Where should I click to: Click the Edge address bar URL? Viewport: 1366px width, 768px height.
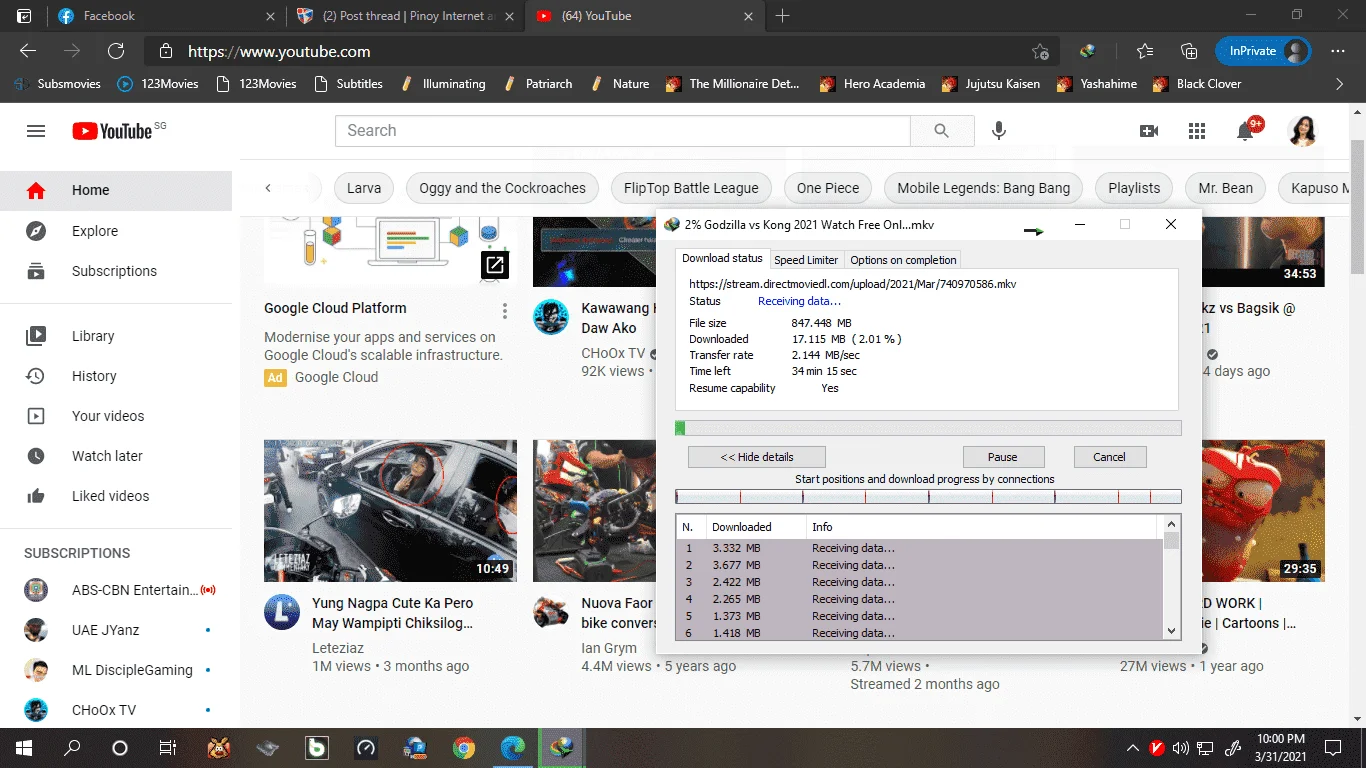(279, 51)
